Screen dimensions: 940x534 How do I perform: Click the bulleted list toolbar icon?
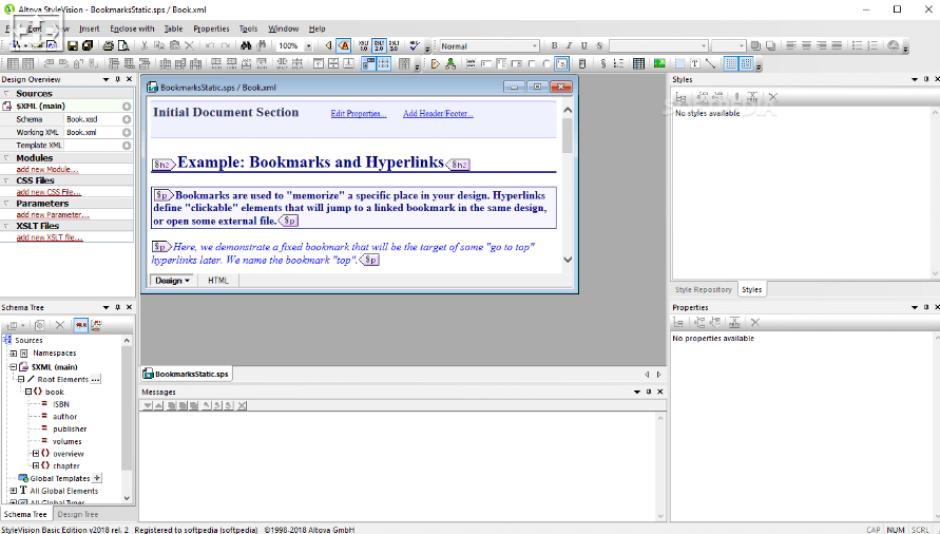(857, 46)
